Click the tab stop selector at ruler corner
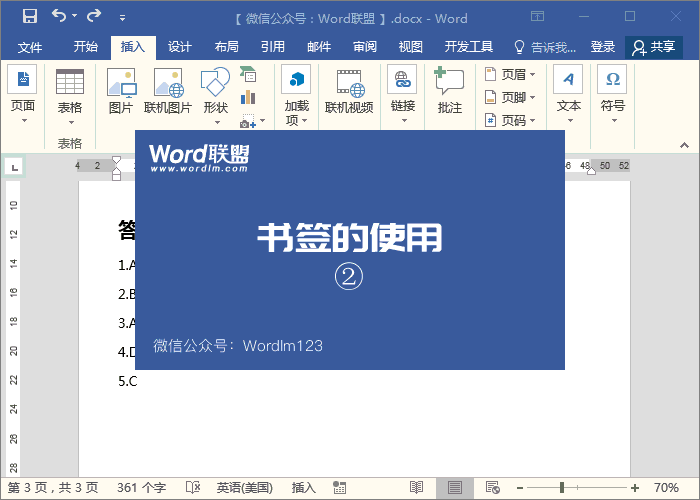 tap(14, 167)
